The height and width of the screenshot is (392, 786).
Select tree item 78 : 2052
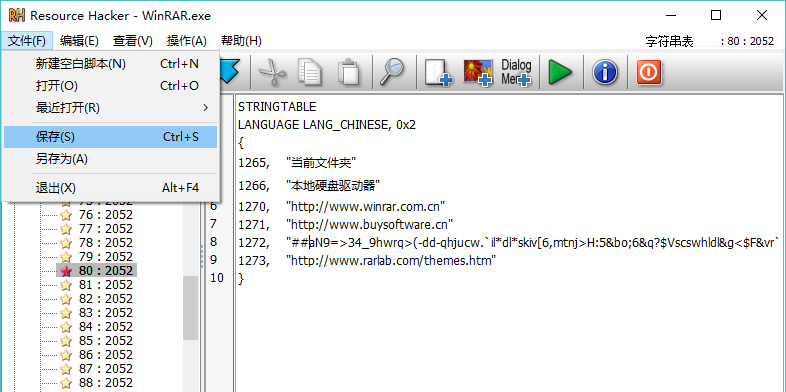click(105, 243)
